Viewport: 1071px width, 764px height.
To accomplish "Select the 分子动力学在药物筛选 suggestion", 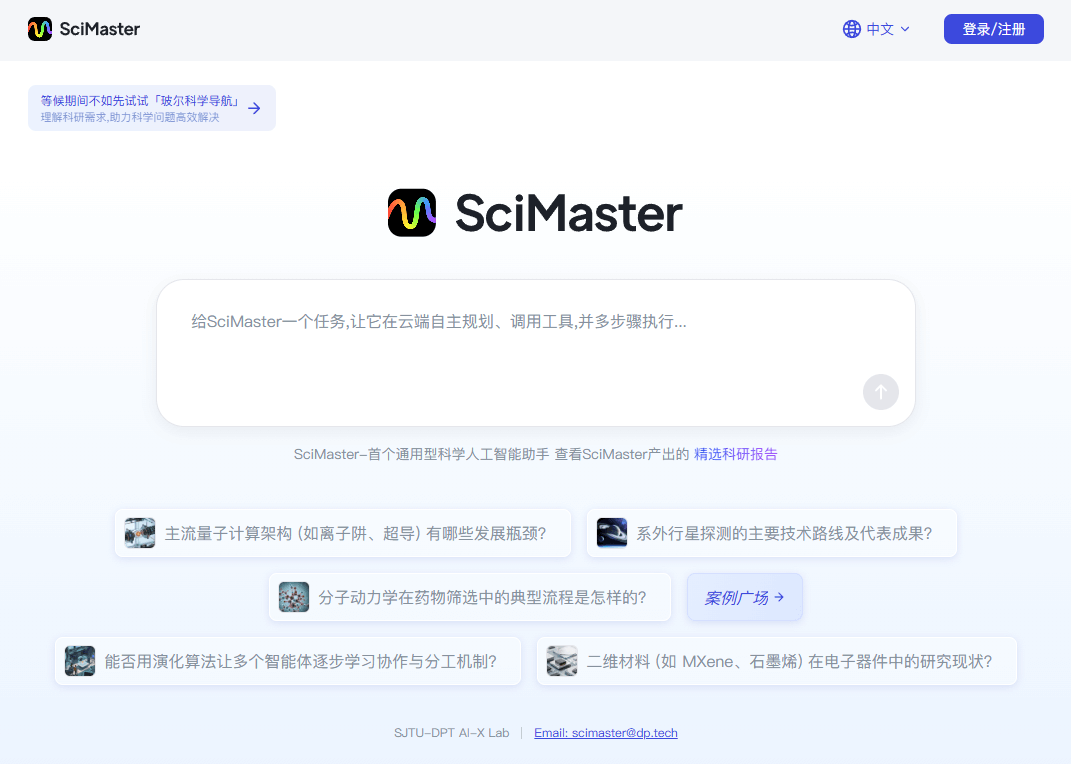I will pos(470,597).
